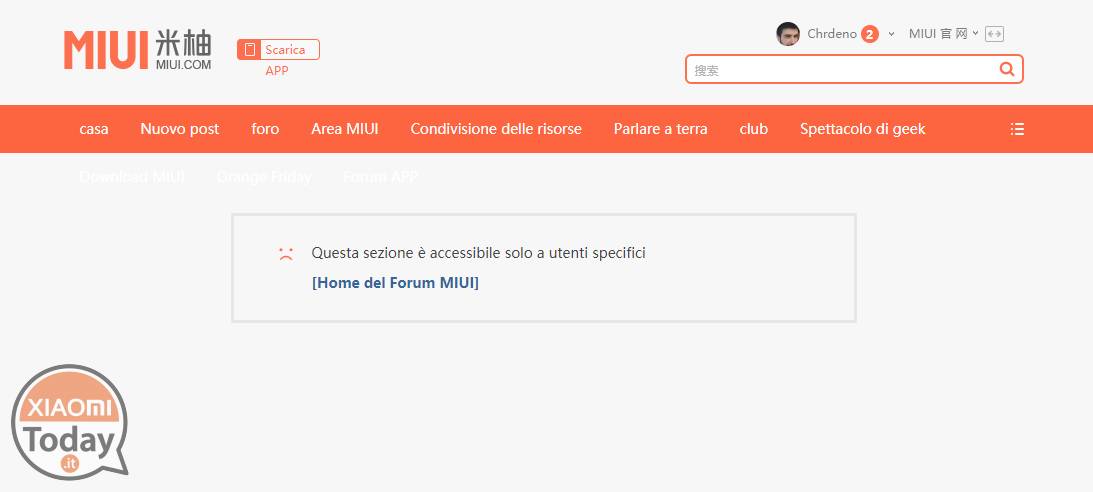
Task: Click the Xiaomi Today watermark logo
Action: (72, 420)
